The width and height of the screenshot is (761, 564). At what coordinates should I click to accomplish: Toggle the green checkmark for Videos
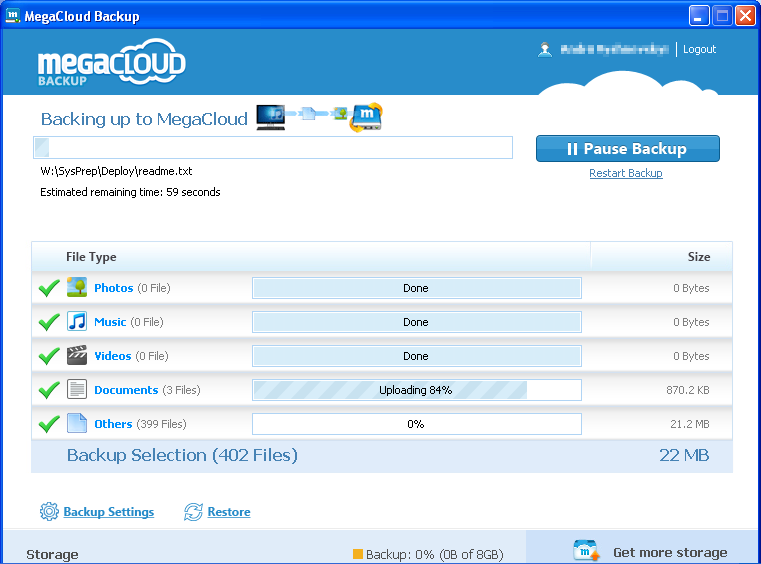pyautogui.click(x=49, y=356)
